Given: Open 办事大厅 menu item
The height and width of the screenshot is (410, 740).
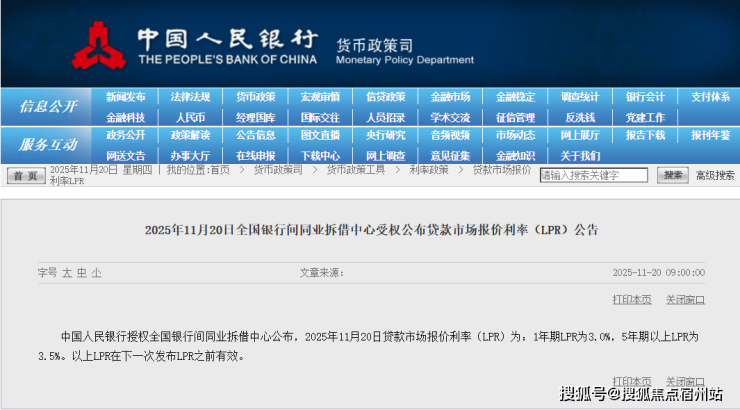Looking at the screenshot, I should click(x=190, y=156).
